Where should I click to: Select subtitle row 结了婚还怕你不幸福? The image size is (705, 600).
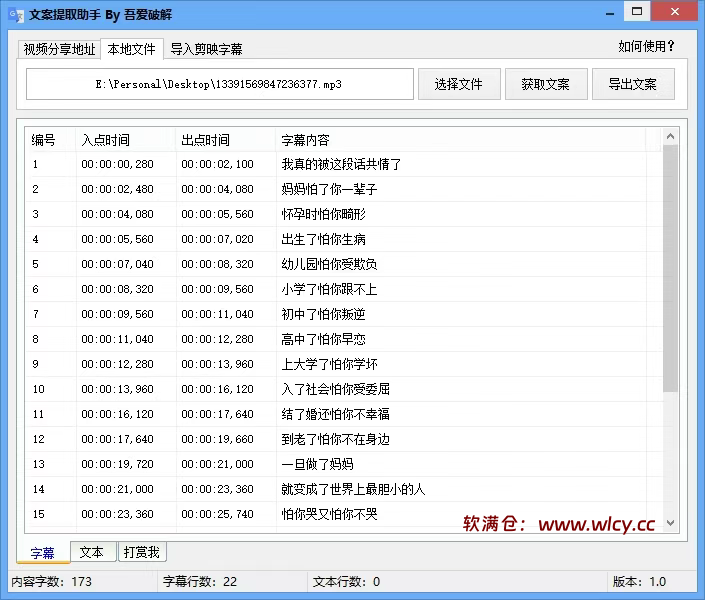click(344, 414)
